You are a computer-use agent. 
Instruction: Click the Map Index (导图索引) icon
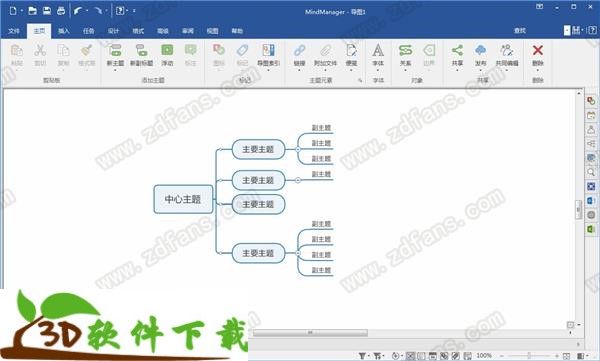coord(268,50)
